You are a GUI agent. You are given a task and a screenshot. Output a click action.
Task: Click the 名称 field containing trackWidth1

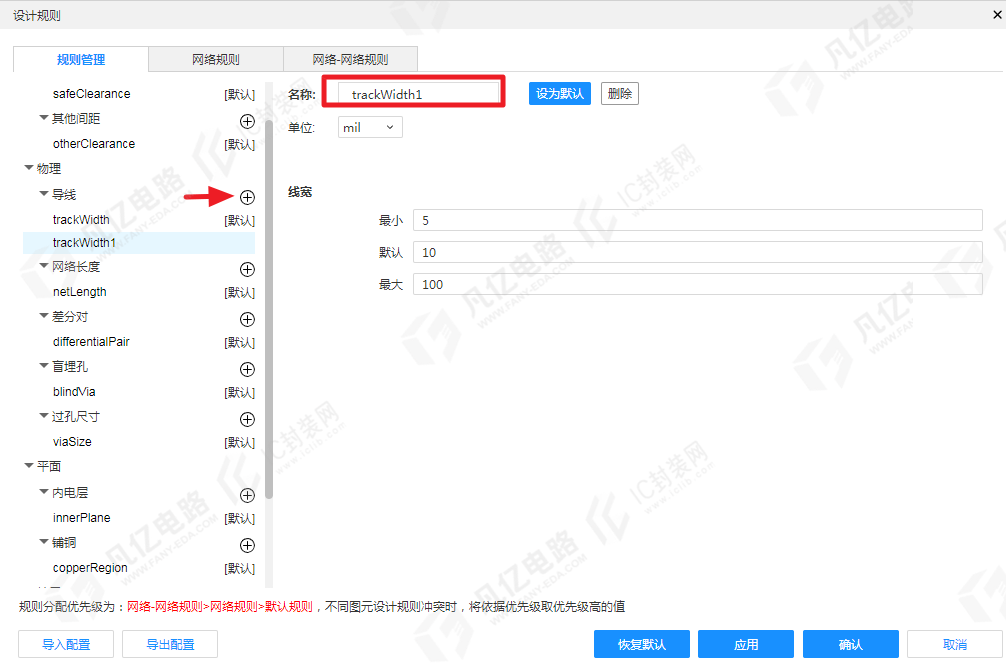[418, 94]
